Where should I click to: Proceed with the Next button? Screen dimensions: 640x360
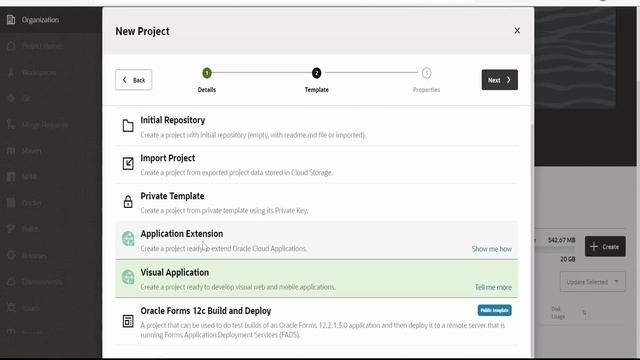(x=500, y=80)
